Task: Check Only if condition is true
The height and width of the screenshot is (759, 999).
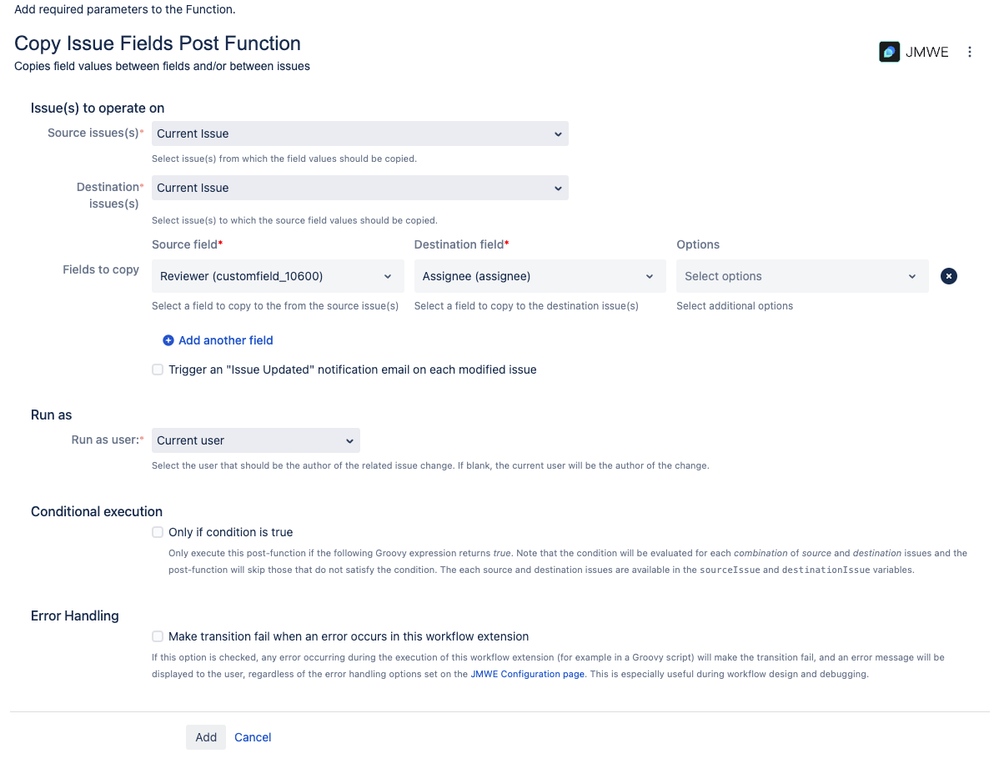Action: tap(158, 532)
